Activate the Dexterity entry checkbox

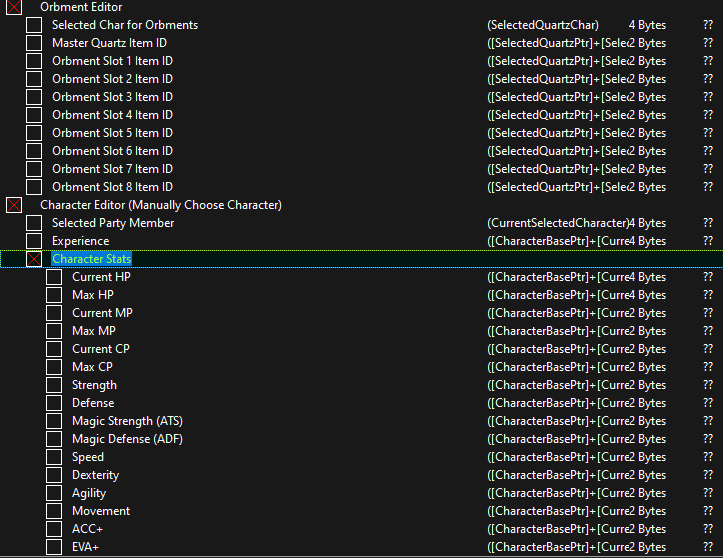pyautogui.click(x=54, y=475)
